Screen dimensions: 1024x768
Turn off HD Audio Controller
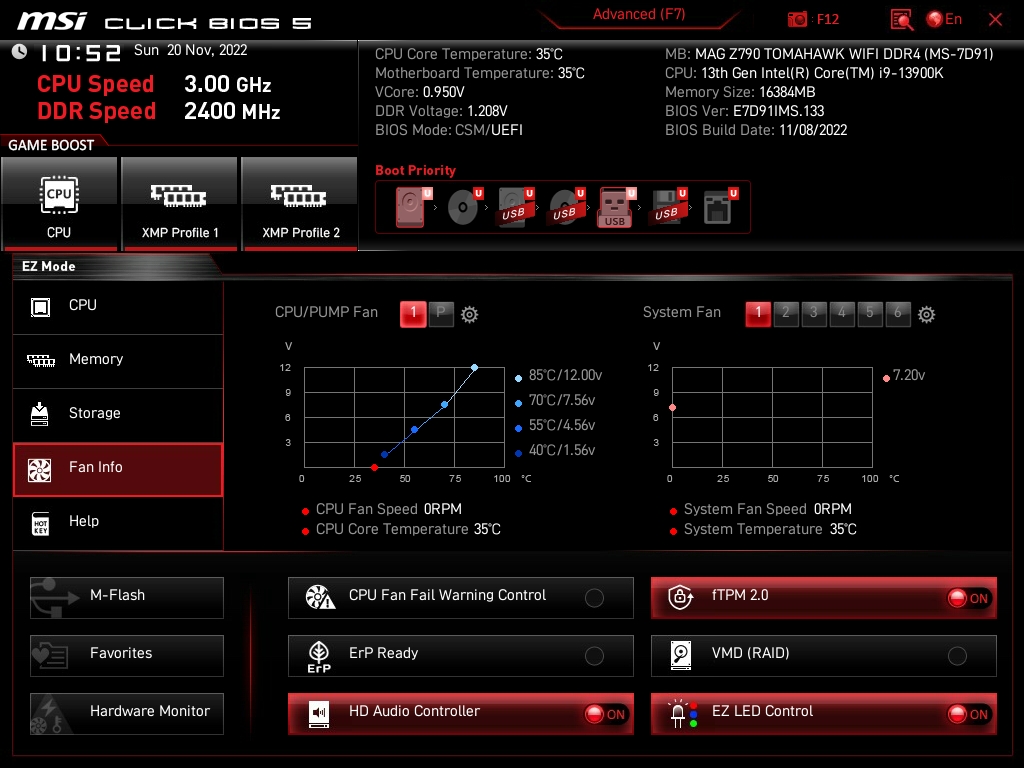coord(460,714)
